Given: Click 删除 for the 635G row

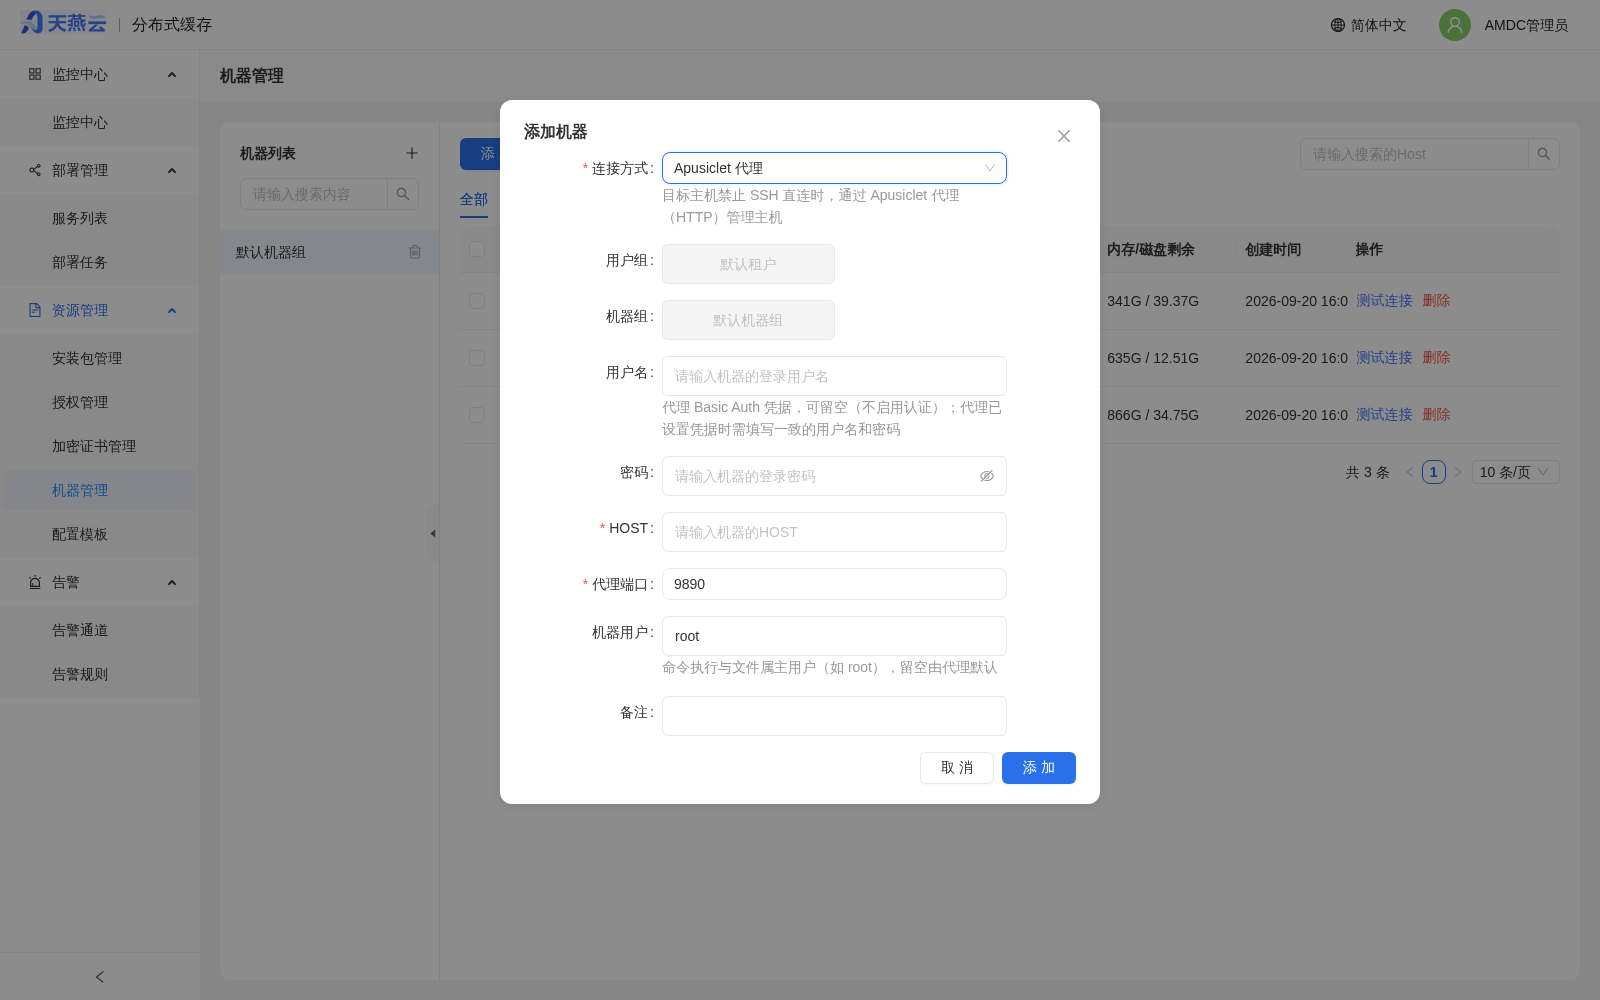Looking at the screenshot, I should [1436, 358].
